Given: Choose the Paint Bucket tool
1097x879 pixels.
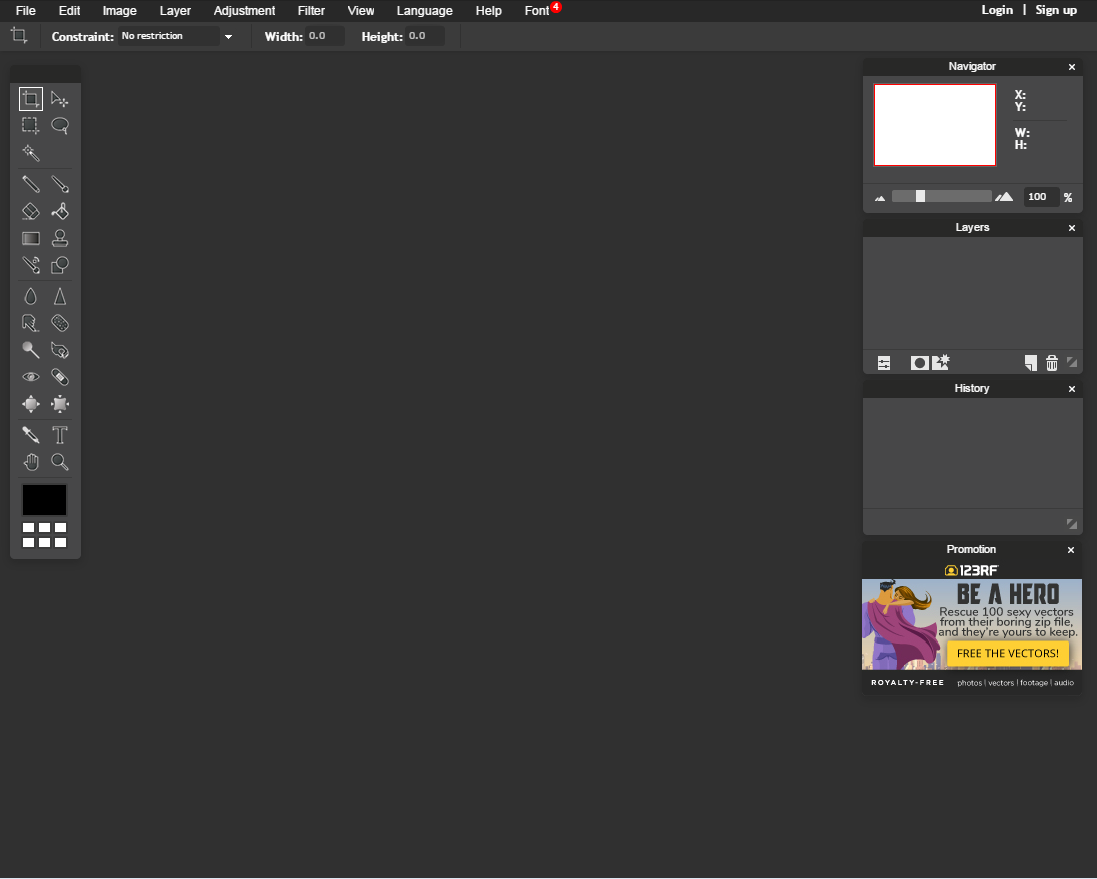Looking at the screenshot, I should point(60,211).
